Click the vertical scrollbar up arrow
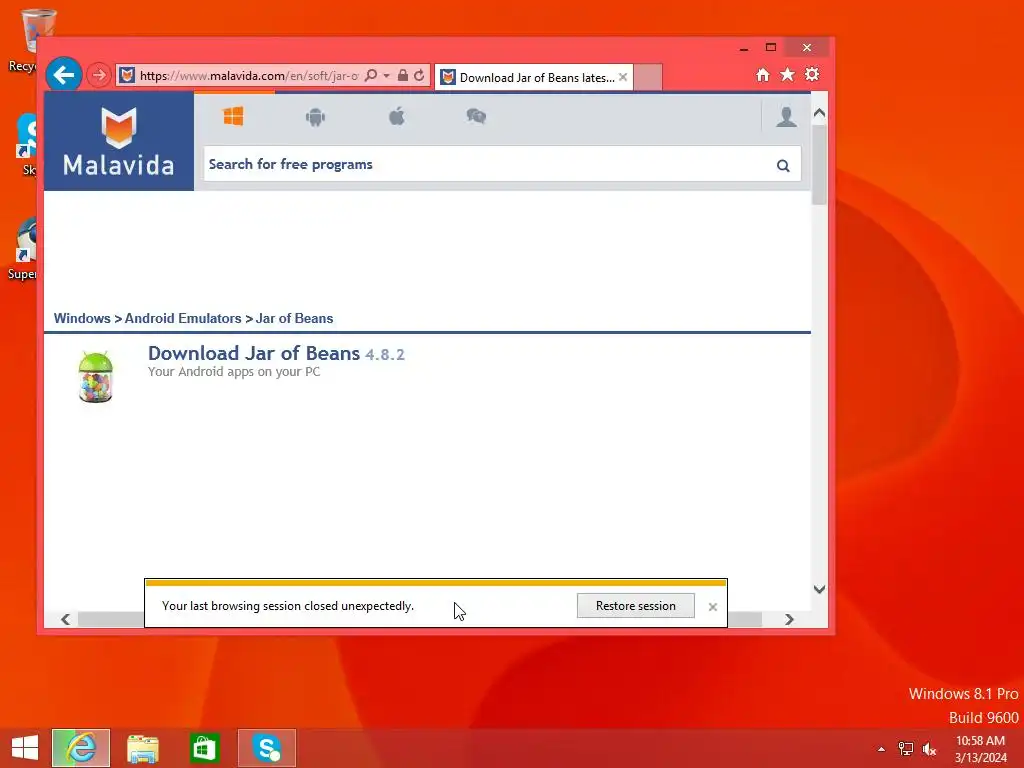The height and width of the screenshot is (768, 1024). (x=819, y=112)
